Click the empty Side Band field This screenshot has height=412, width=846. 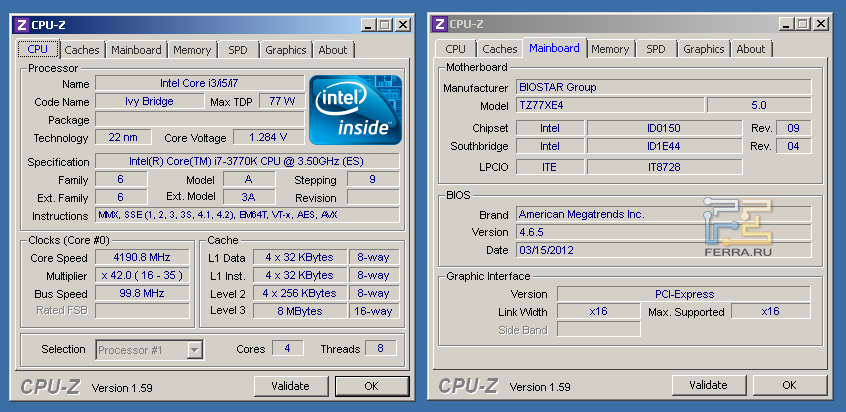point(599,329)
